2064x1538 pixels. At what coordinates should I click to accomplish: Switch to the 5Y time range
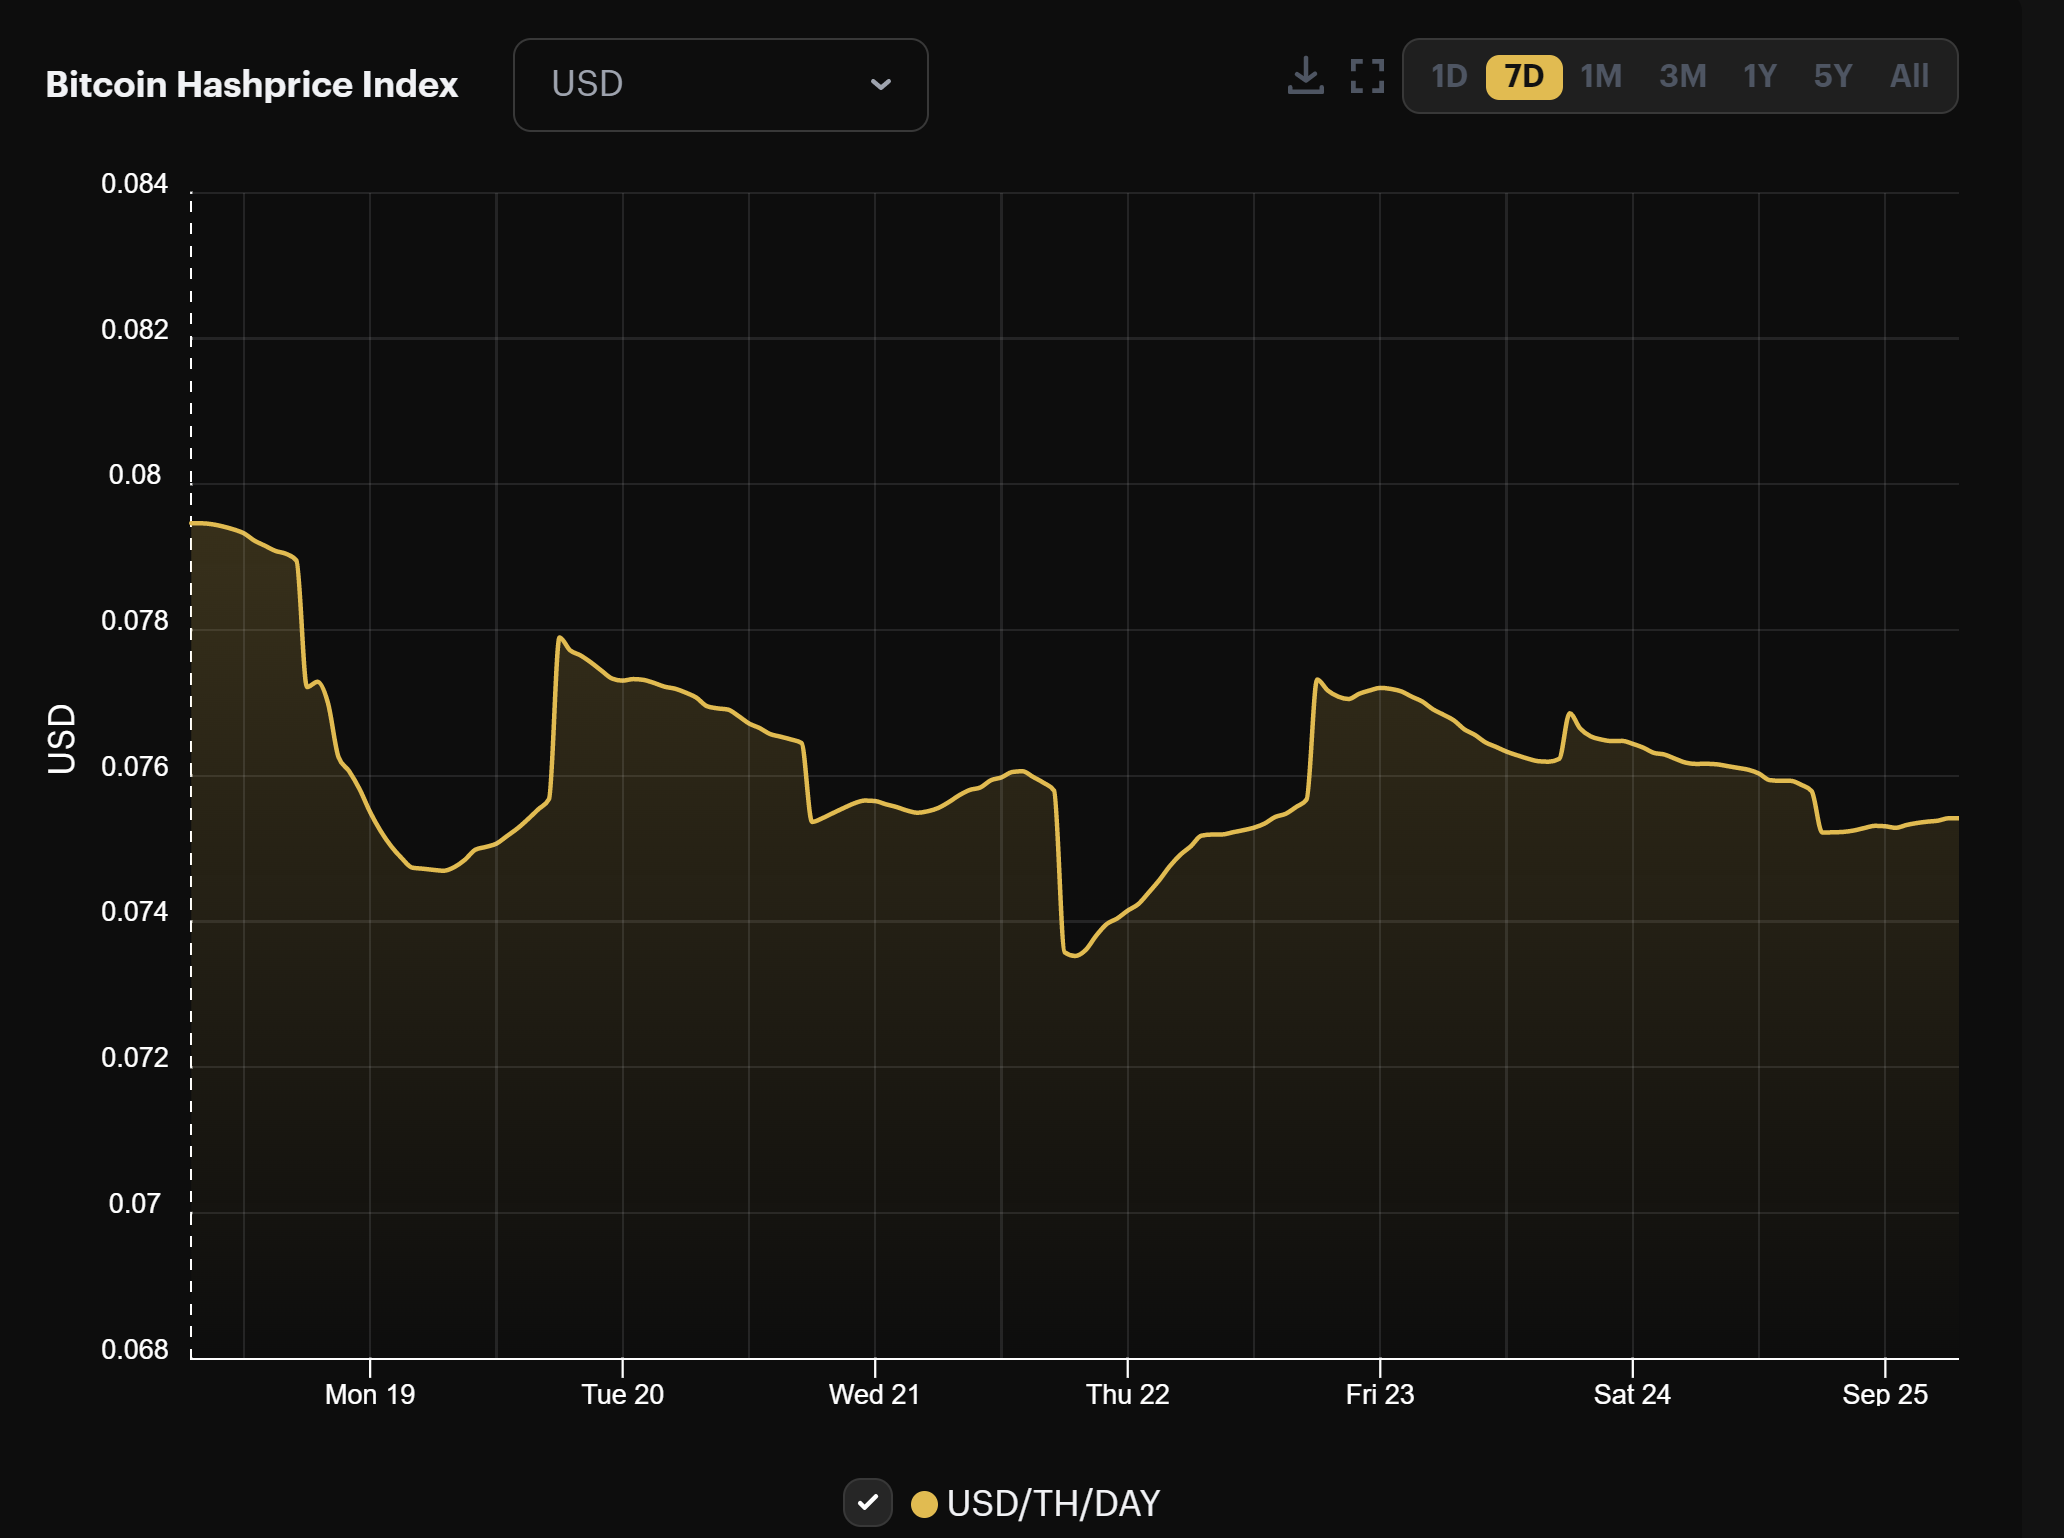1833,77
